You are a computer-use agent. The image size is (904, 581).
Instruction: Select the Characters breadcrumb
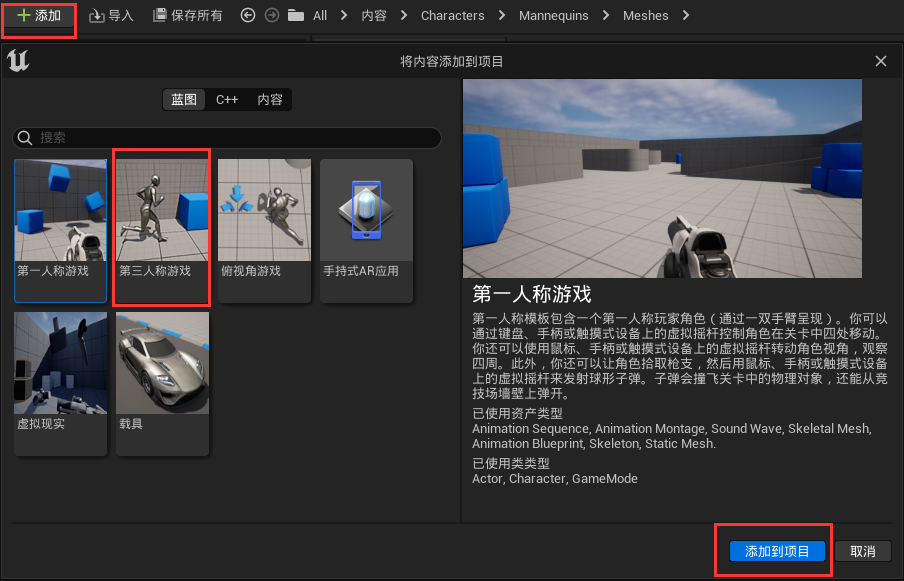pos(453,16)
